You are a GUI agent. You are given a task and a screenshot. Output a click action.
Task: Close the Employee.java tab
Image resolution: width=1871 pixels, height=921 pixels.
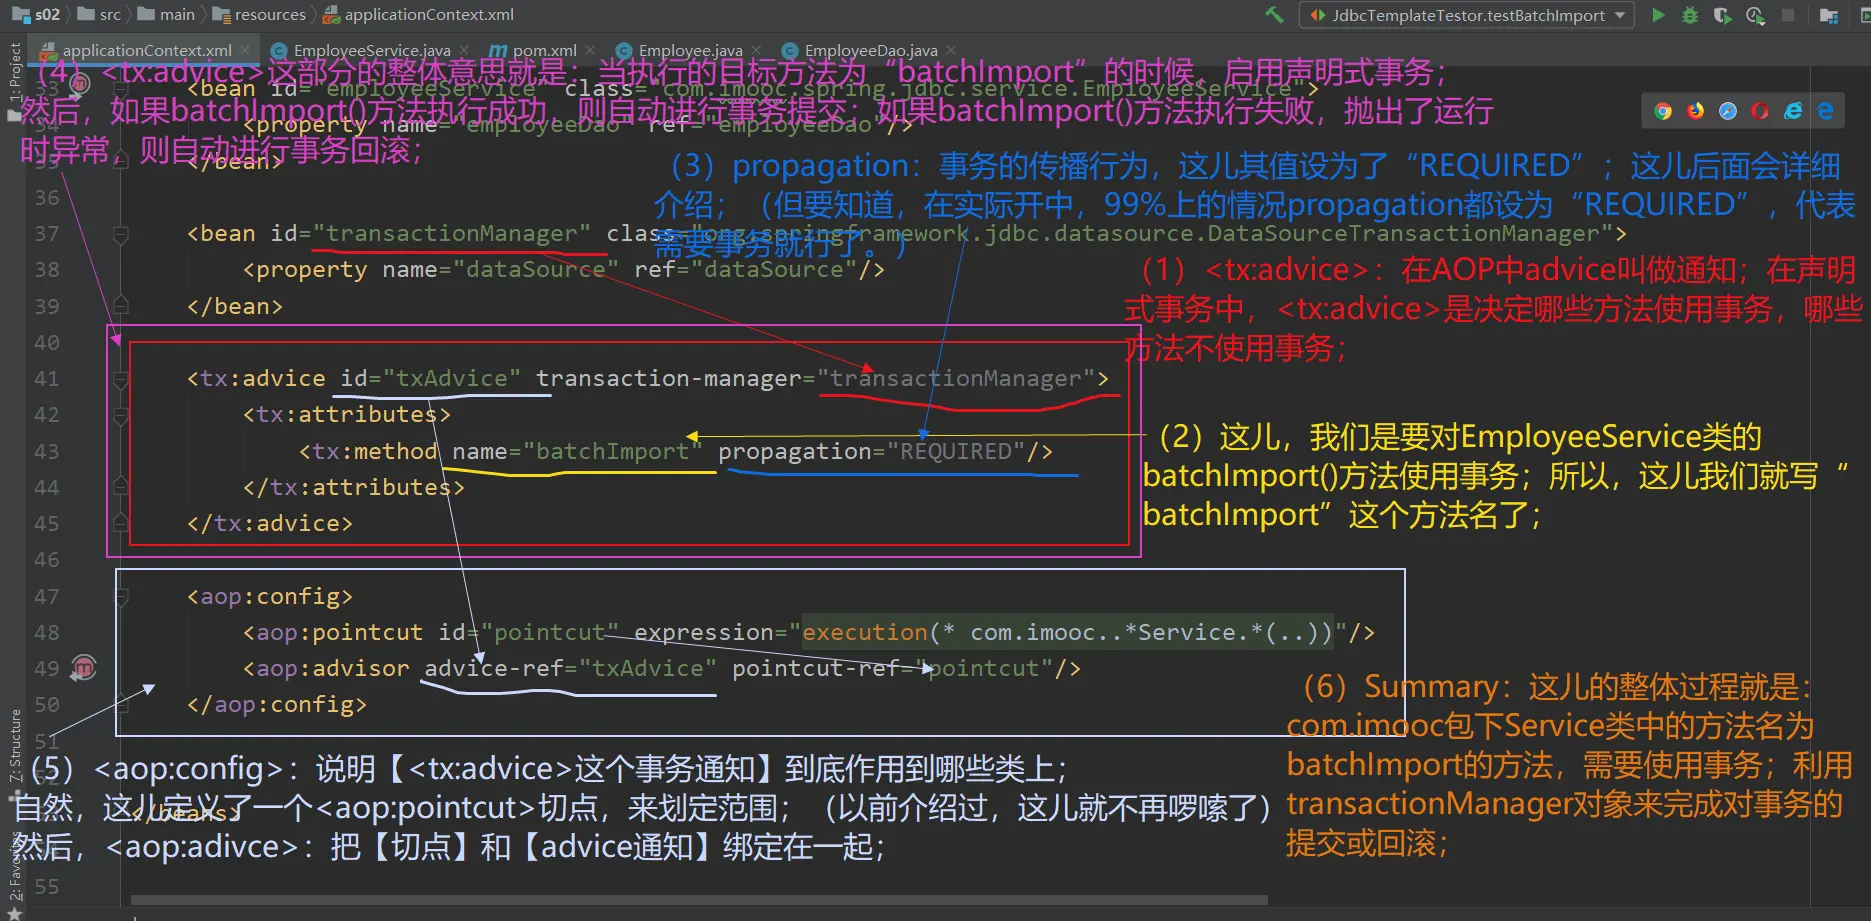pos(756,50)
